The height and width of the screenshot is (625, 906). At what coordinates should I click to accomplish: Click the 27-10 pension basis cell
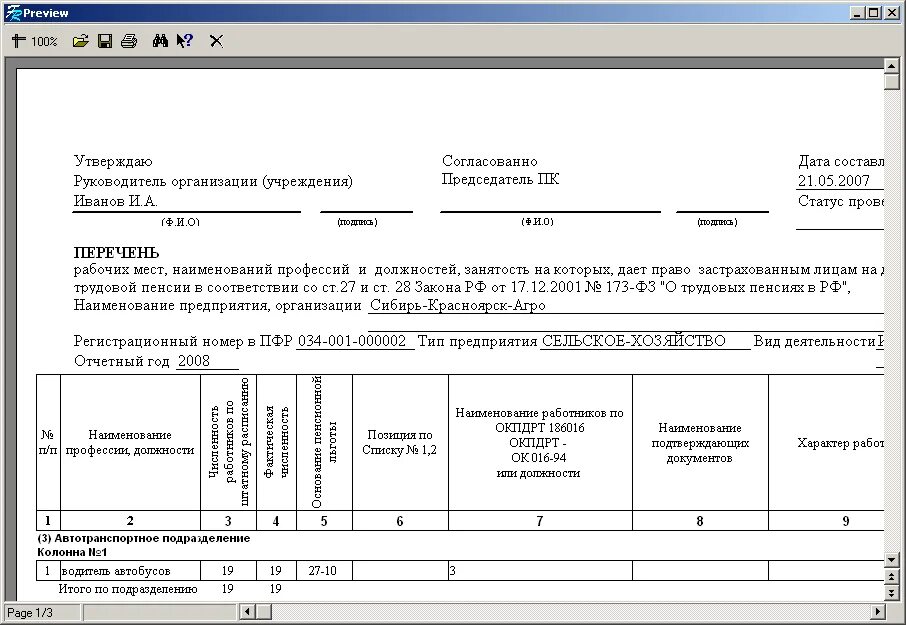(322, 571)
